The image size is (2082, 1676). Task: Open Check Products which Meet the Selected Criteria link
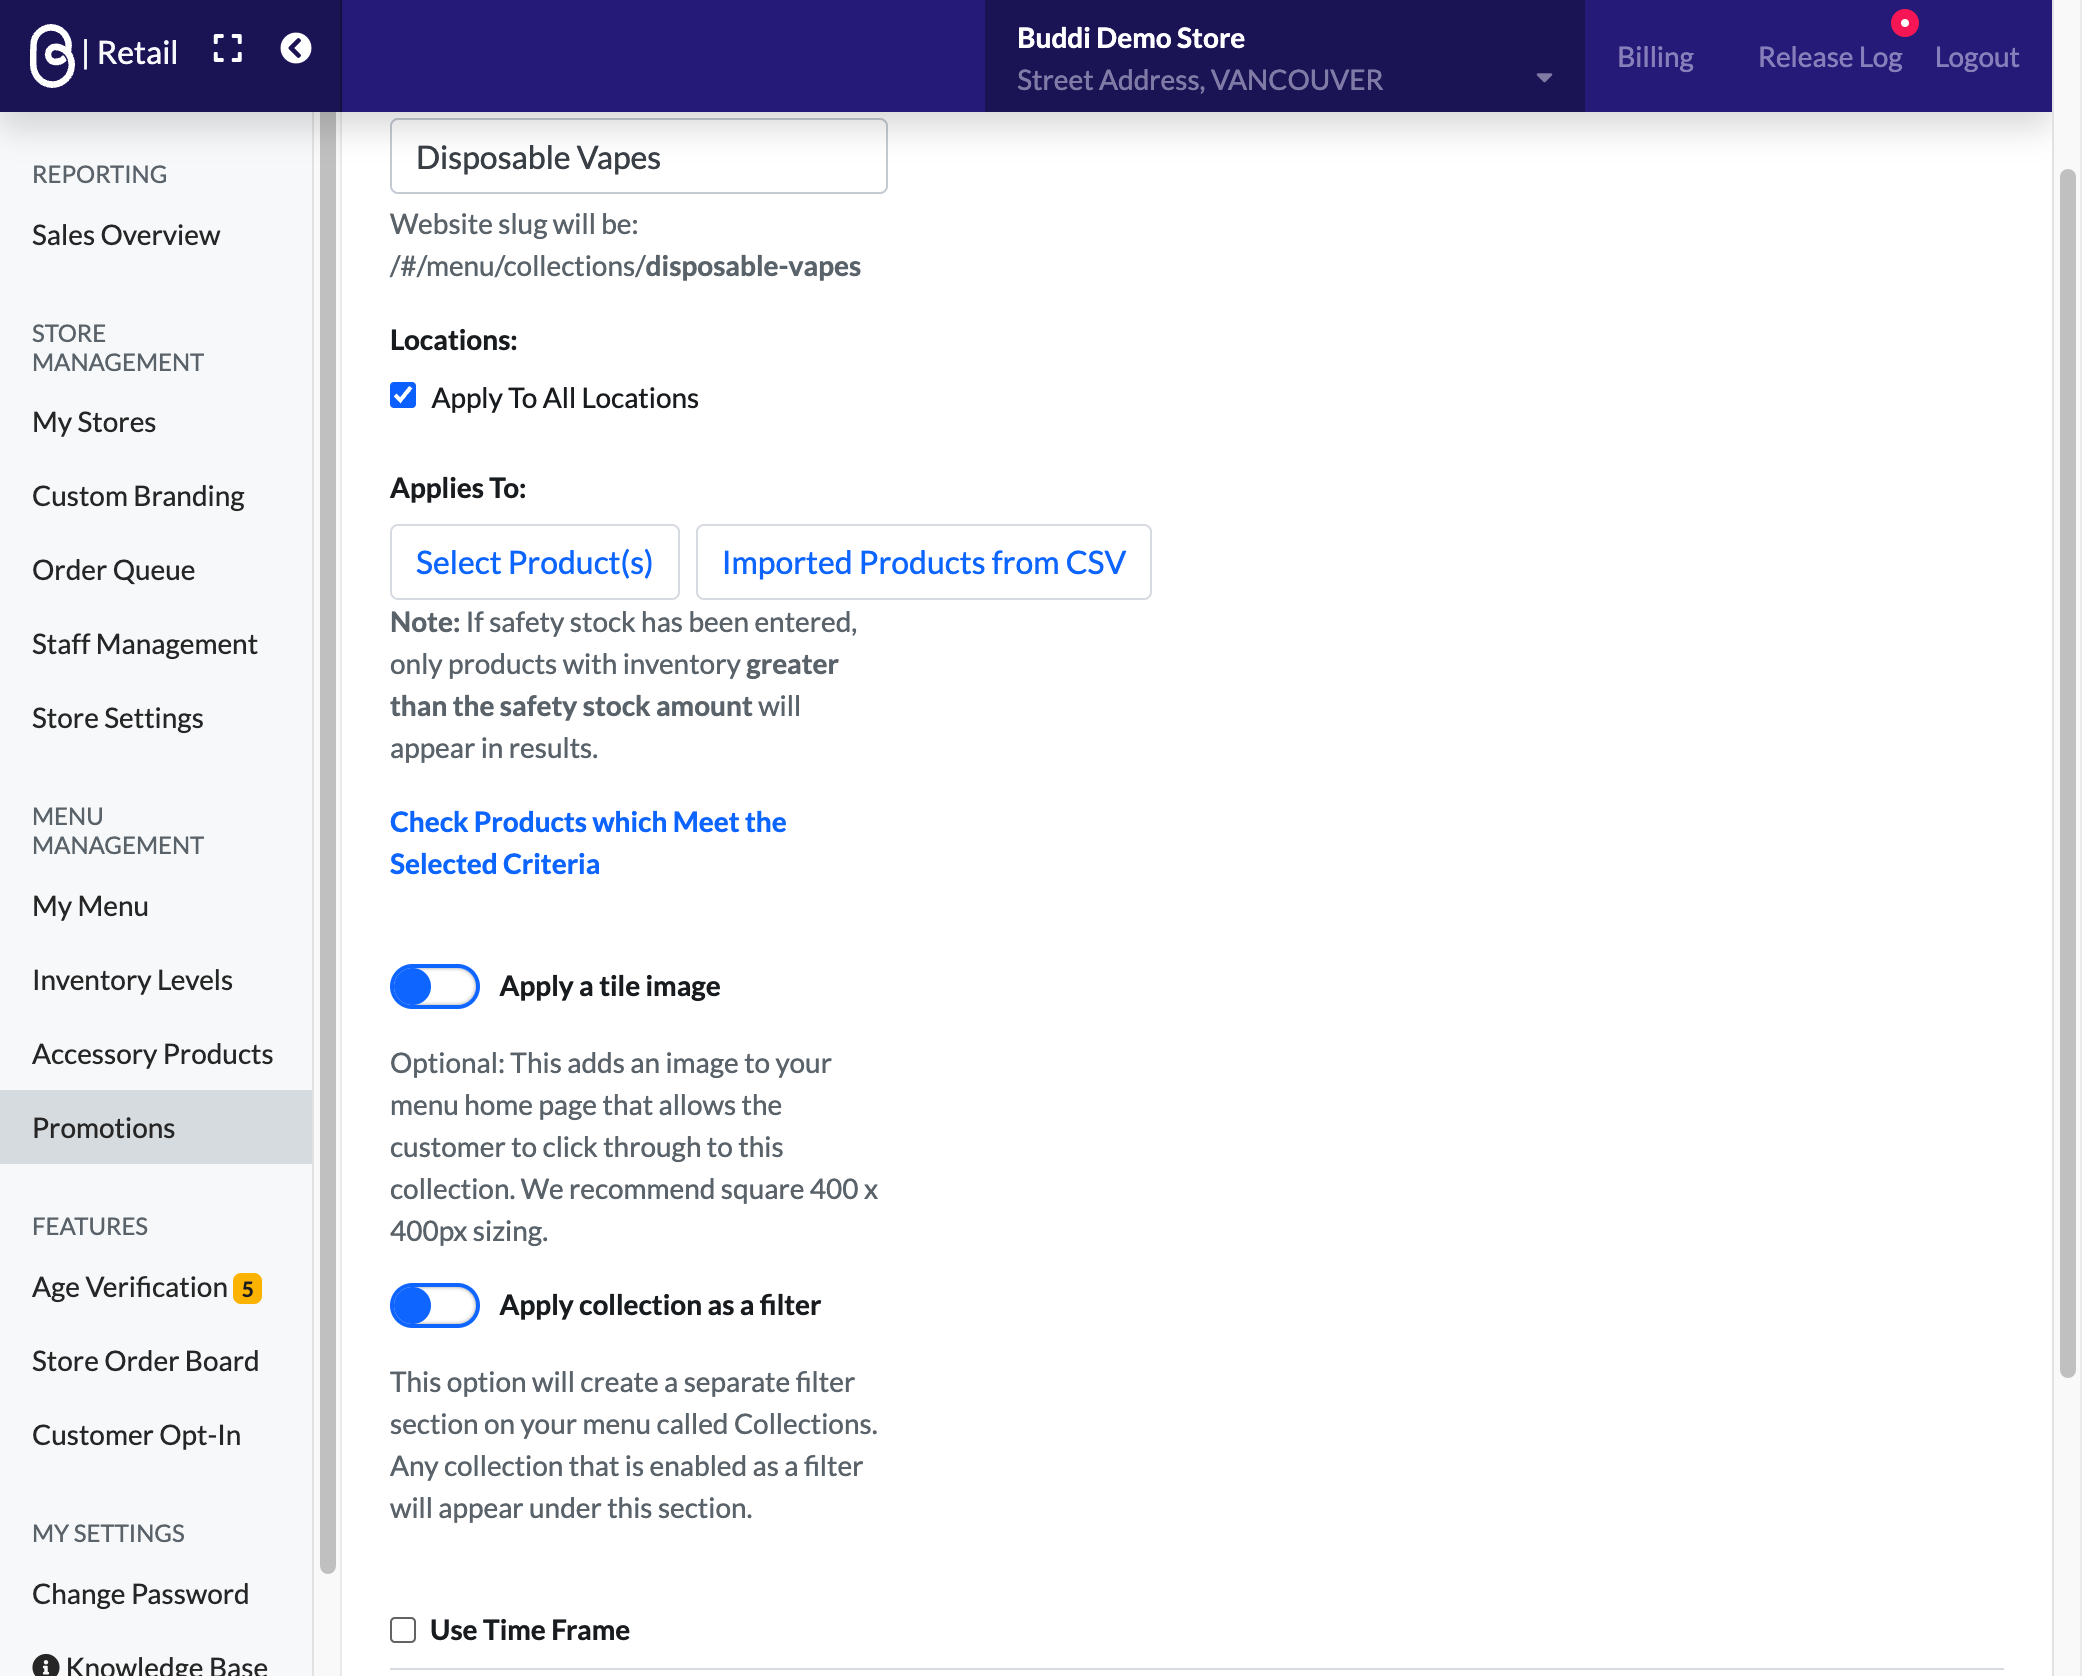coord(588,843)
